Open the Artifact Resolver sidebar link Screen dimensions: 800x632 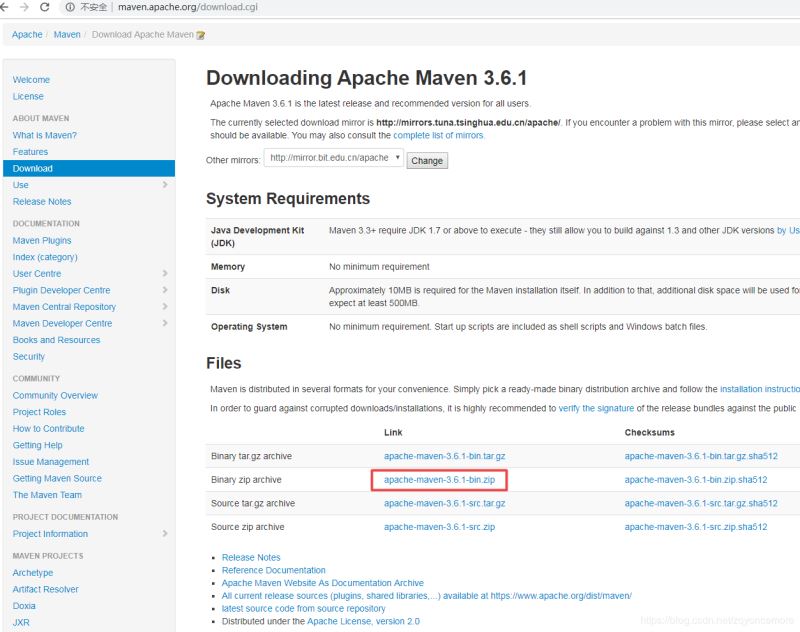point(45,589)
